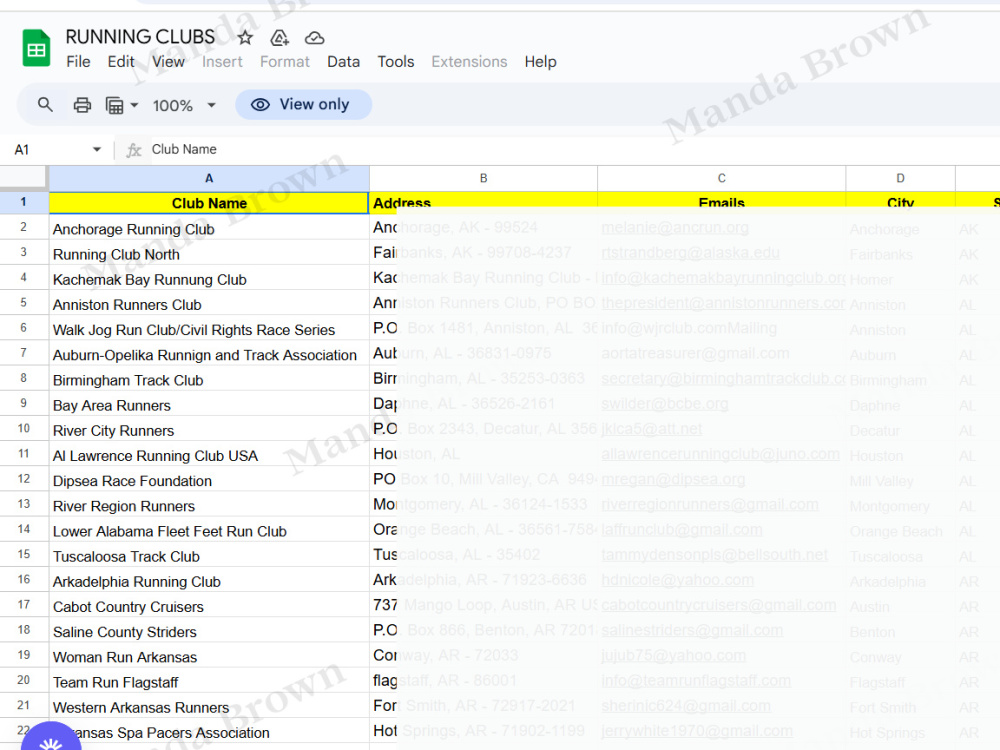Viewport: 1000px width, 750px height.
Task: Select row 7 header
Action: pyautogui.click(x=24, y=353)
